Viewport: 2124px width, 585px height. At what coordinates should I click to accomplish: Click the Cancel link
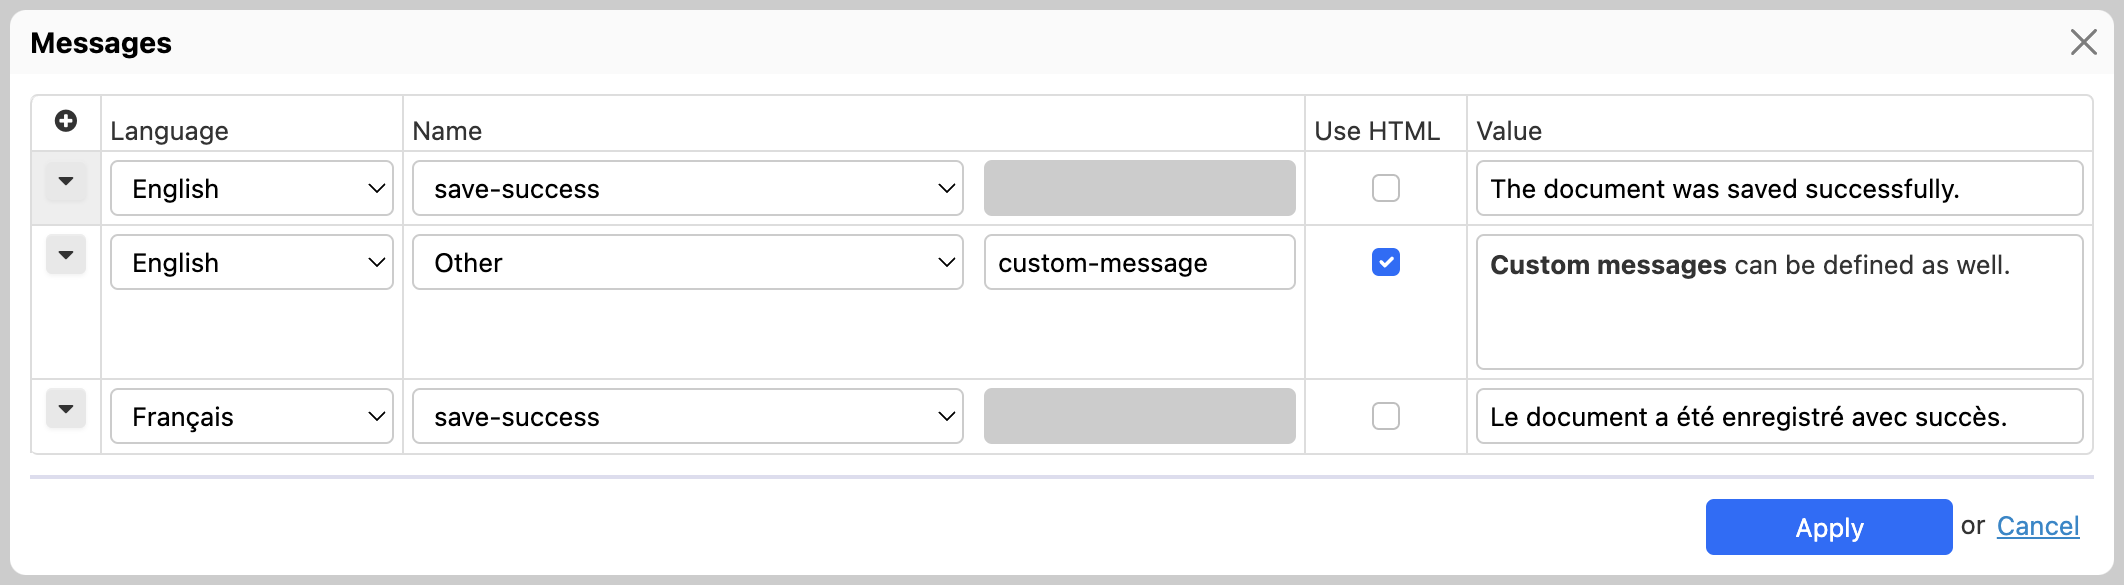click(x=2037, y=526)
